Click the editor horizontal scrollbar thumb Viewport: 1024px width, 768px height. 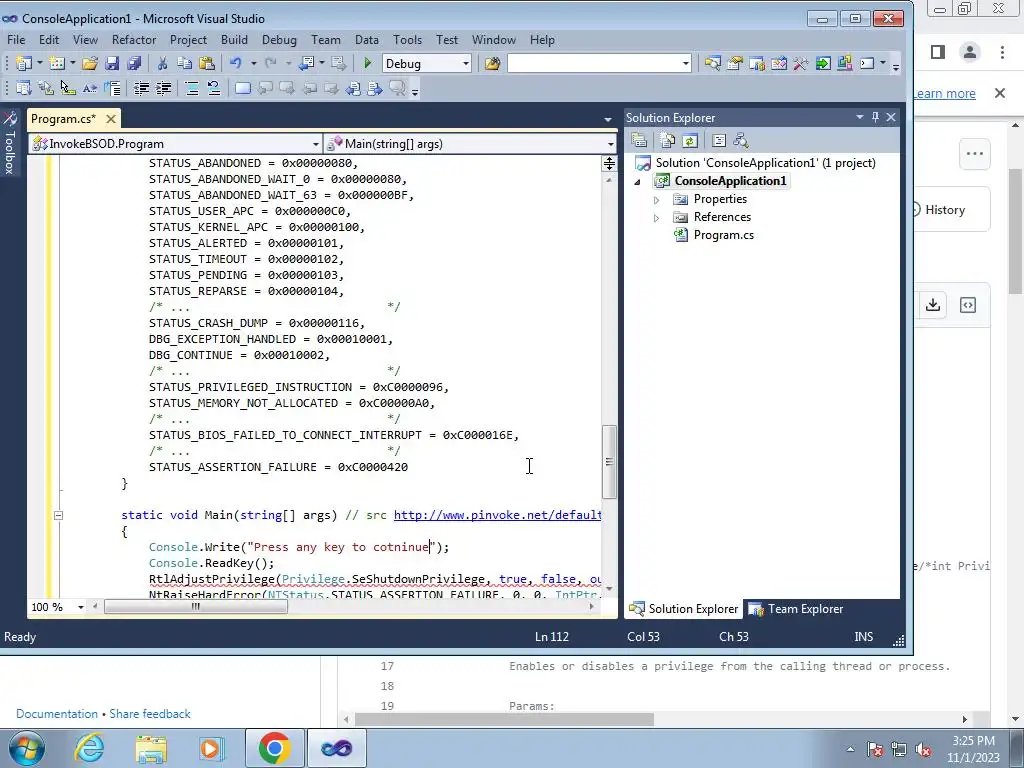coord(196,607)
